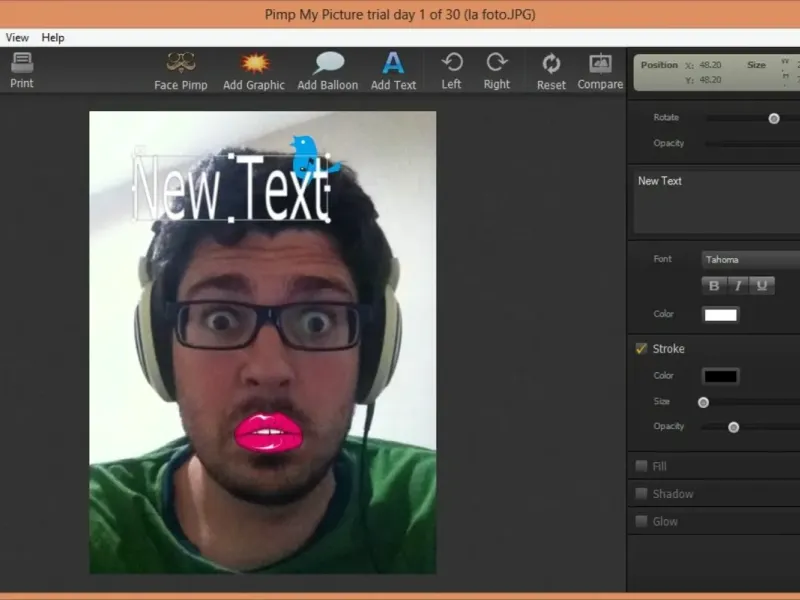The image size is (800, 600).
Task: Open the black stroke color swatch
Action: (x=720, y=377)
